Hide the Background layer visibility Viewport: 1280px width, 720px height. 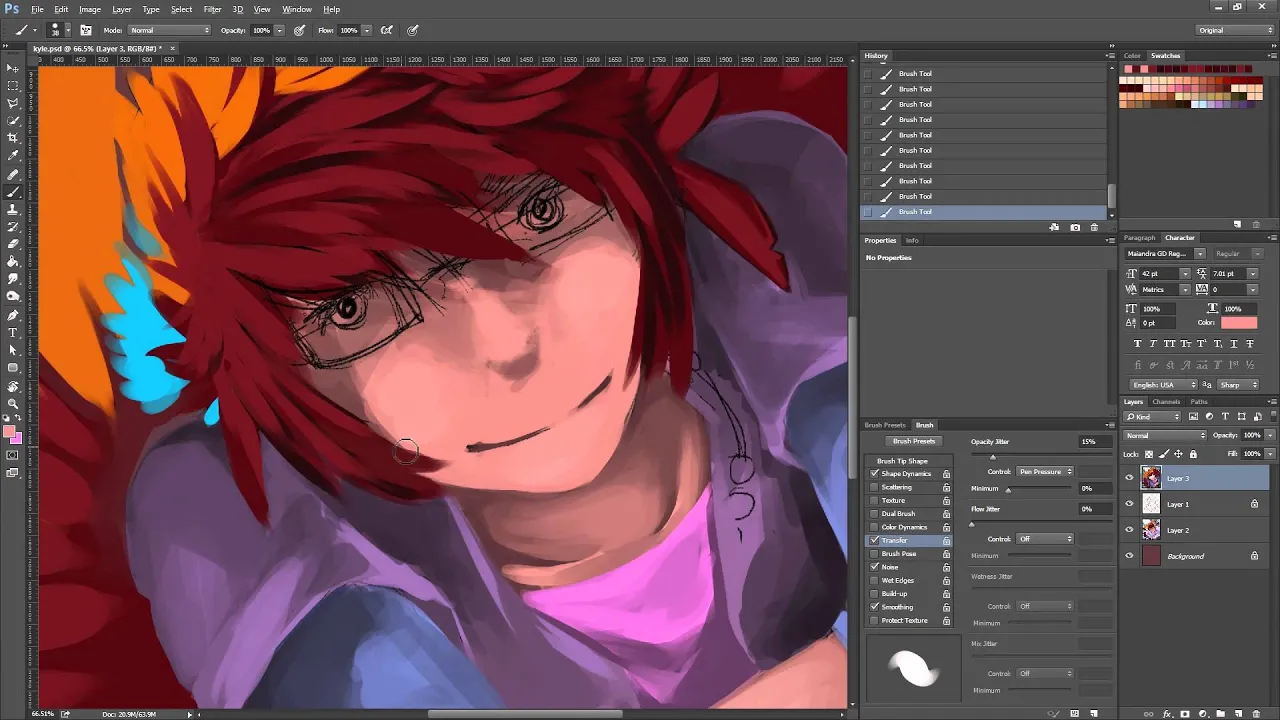pos(1130,556)
